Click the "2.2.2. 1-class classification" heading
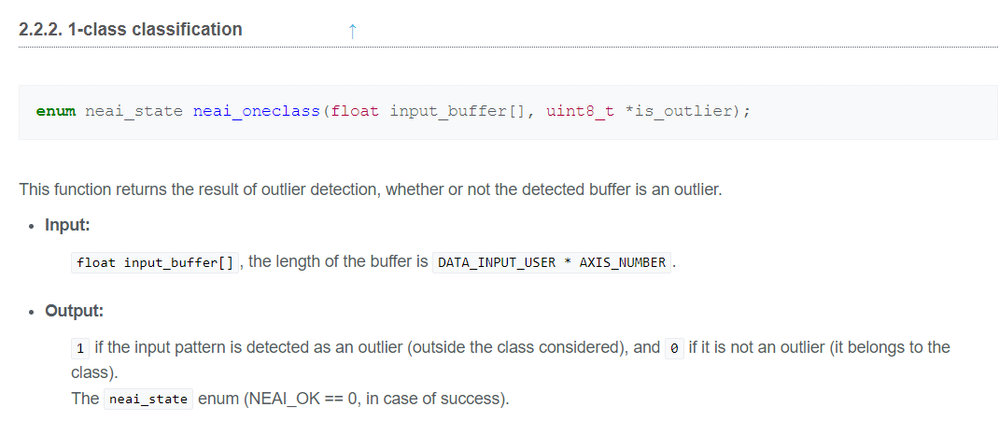The image size is (999, 434). click(x=131, y=29)
